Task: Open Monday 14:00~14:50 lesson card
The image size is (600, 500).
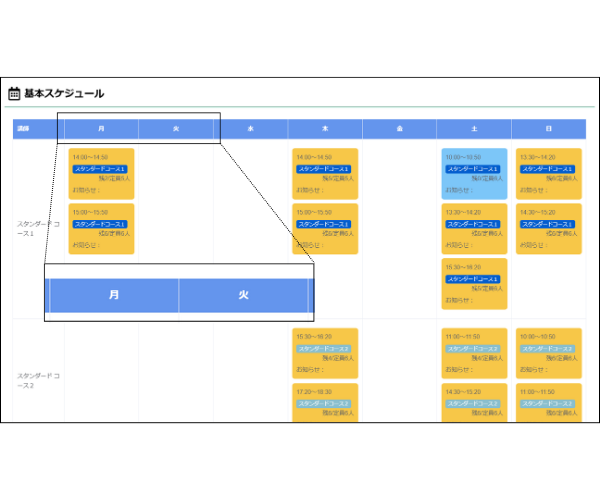Action: [x=101, y=173]
